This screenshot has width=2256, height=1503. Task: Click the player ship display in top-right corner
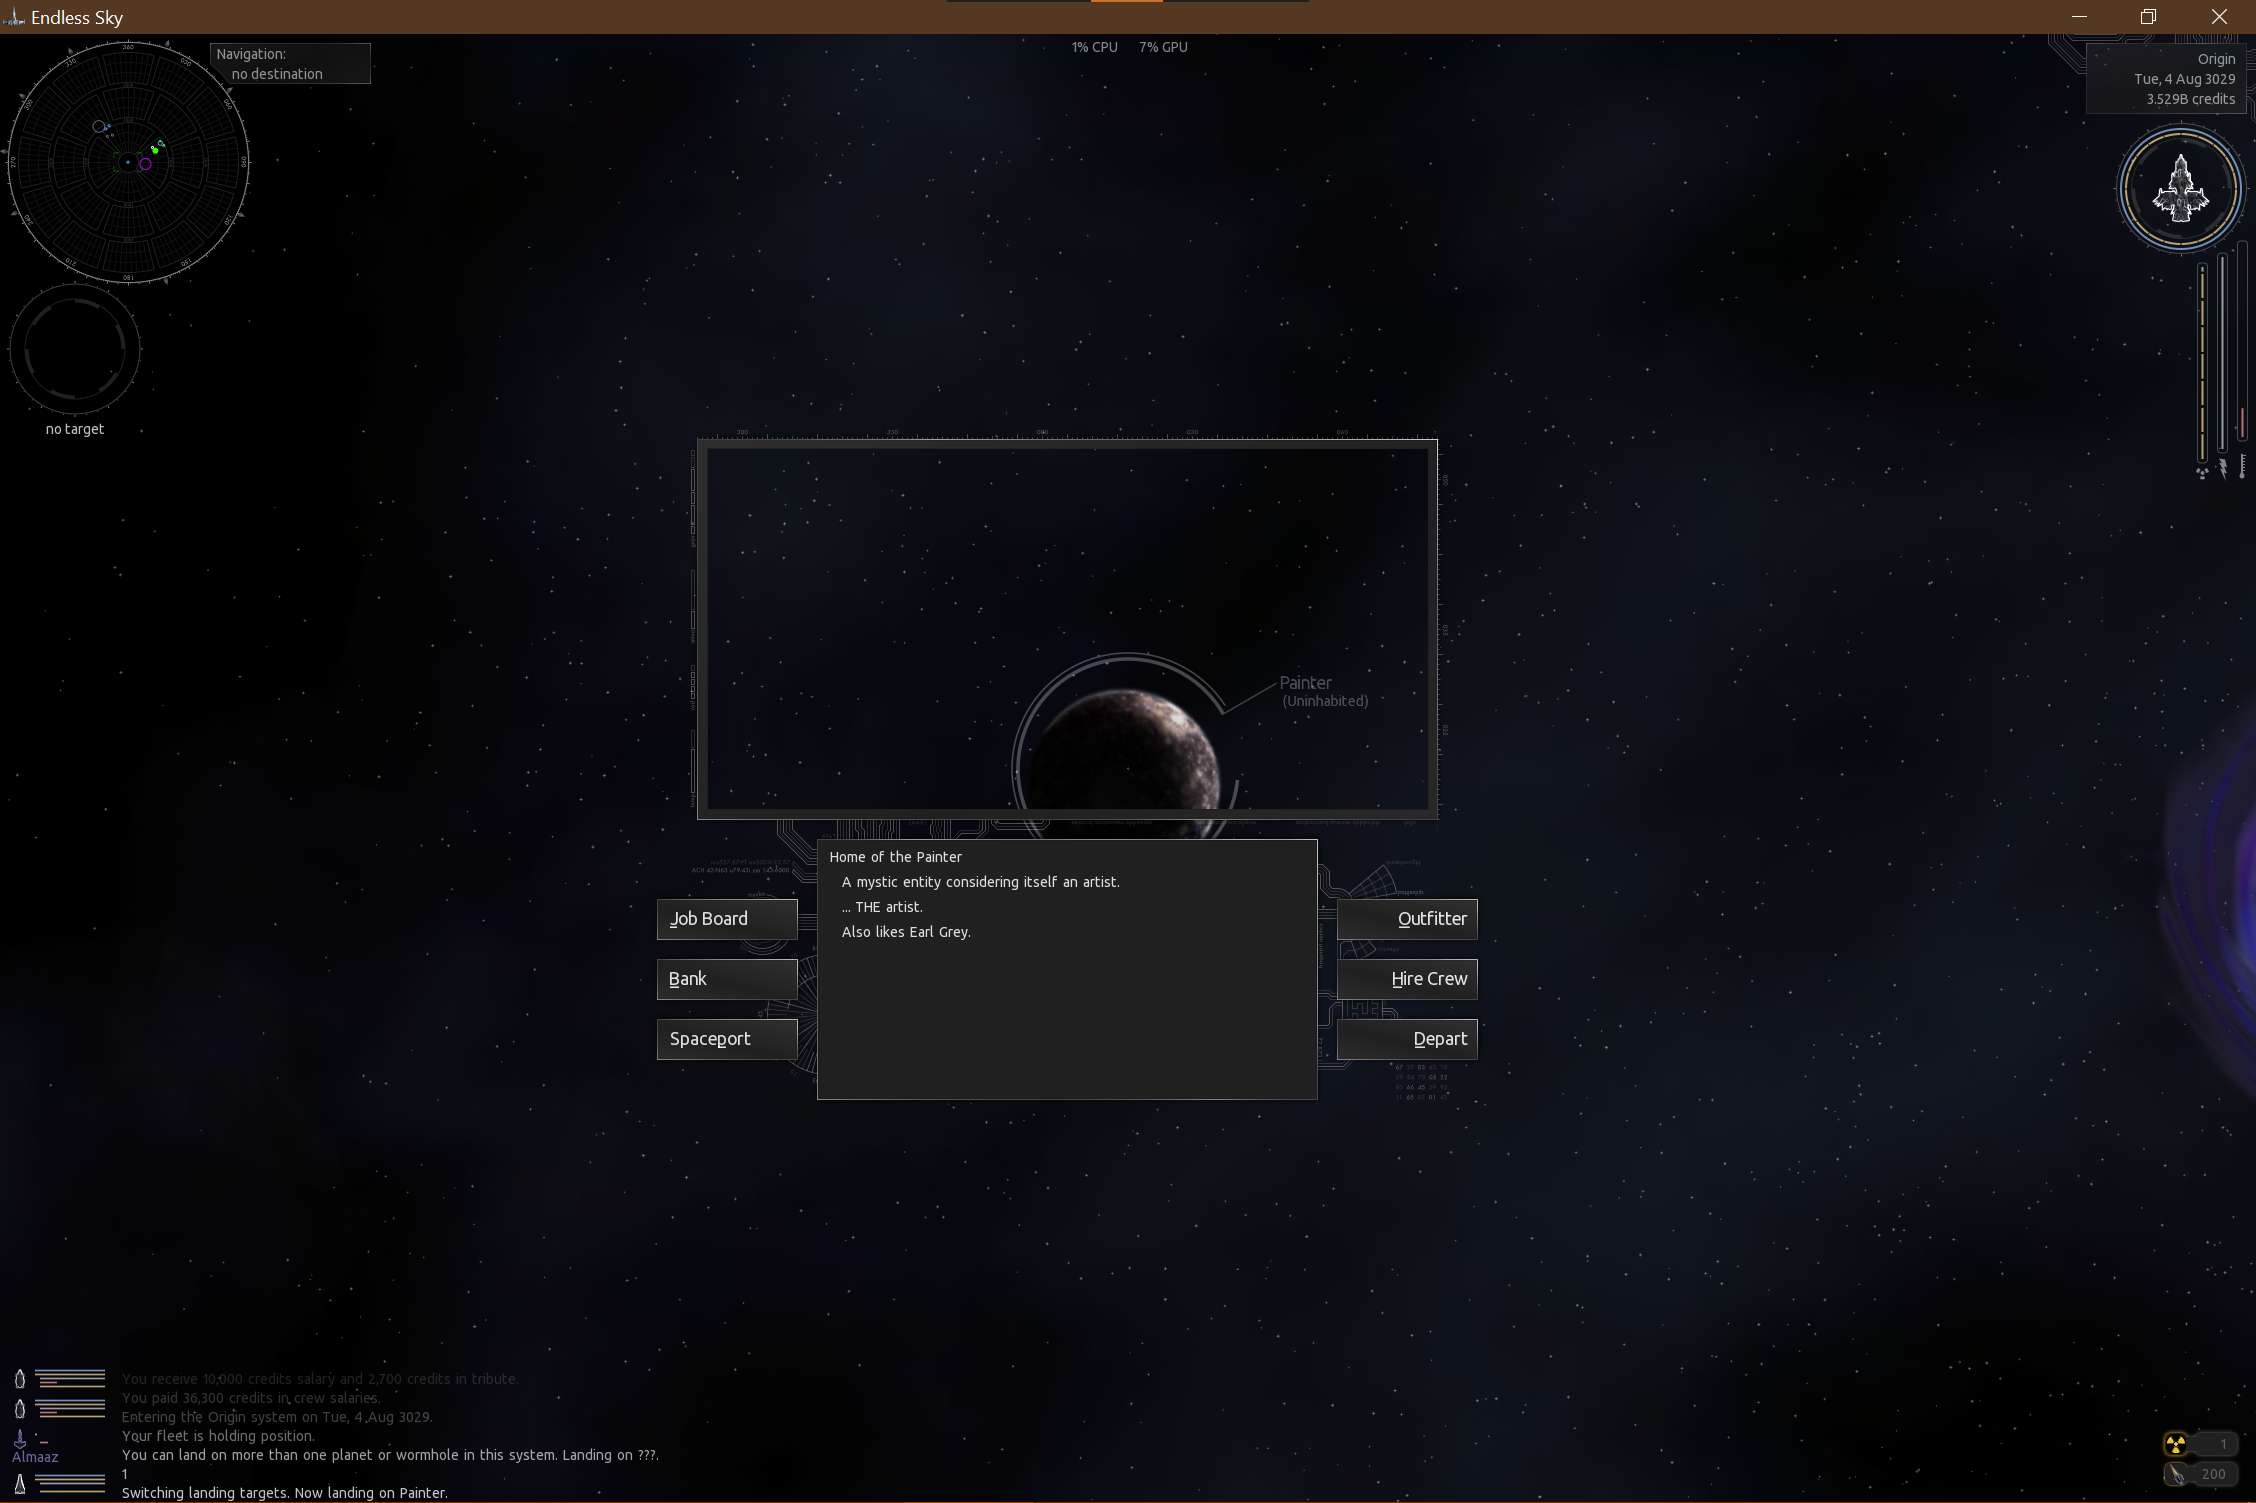[x=2181, y=188]
